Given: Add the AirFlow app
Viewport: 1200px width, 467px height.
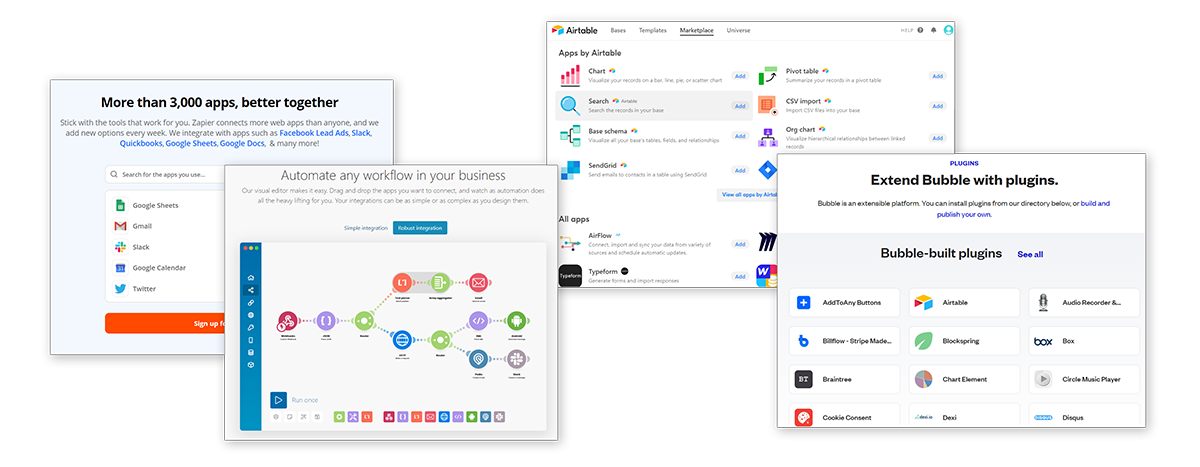Looking at the screenshot, I should pyautogui.click(x=740, y=244).
